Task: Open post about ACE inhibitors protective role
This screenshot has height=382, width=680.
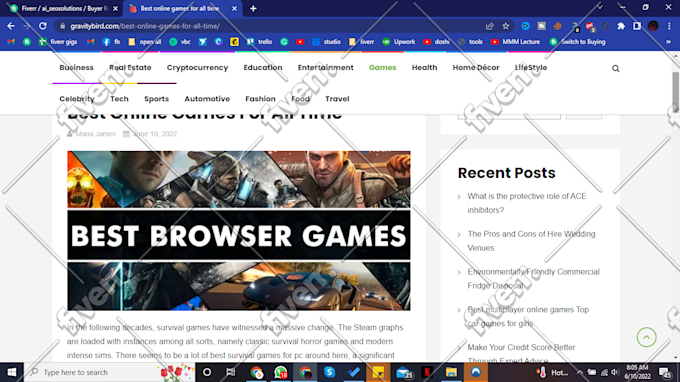Action: (527, 203)
